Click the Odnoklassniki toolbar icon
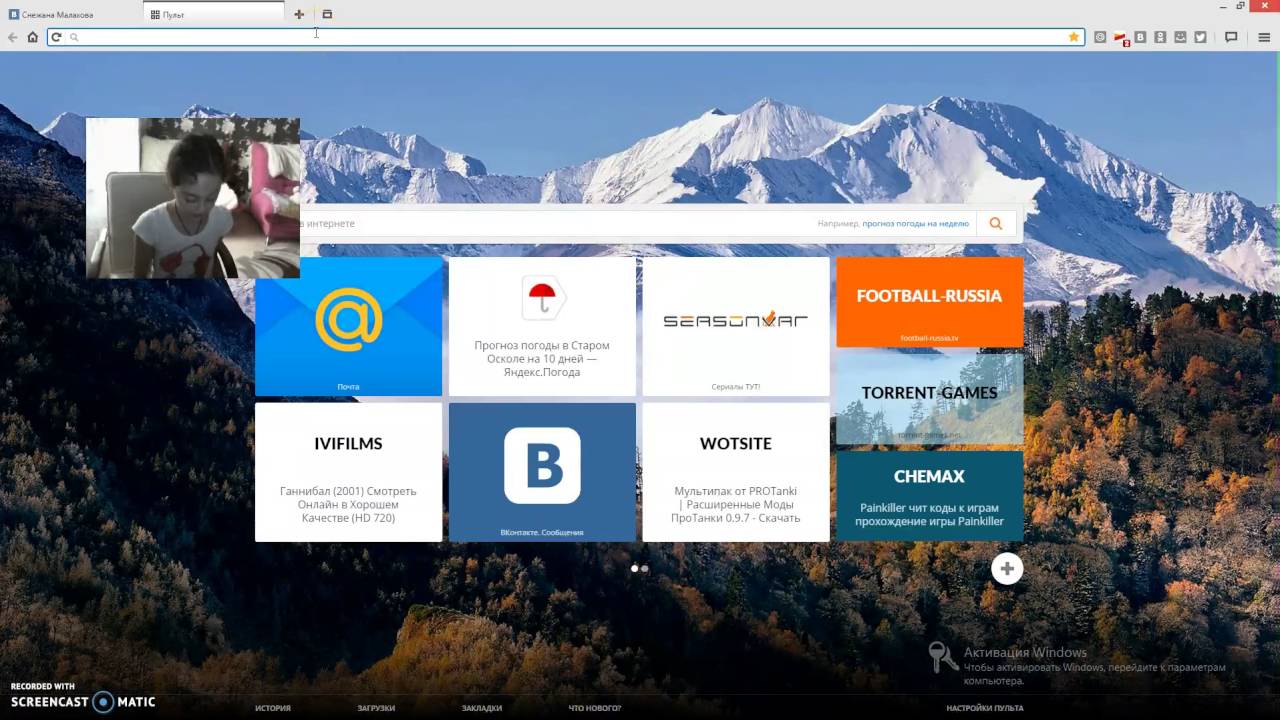 point(1160,37)
